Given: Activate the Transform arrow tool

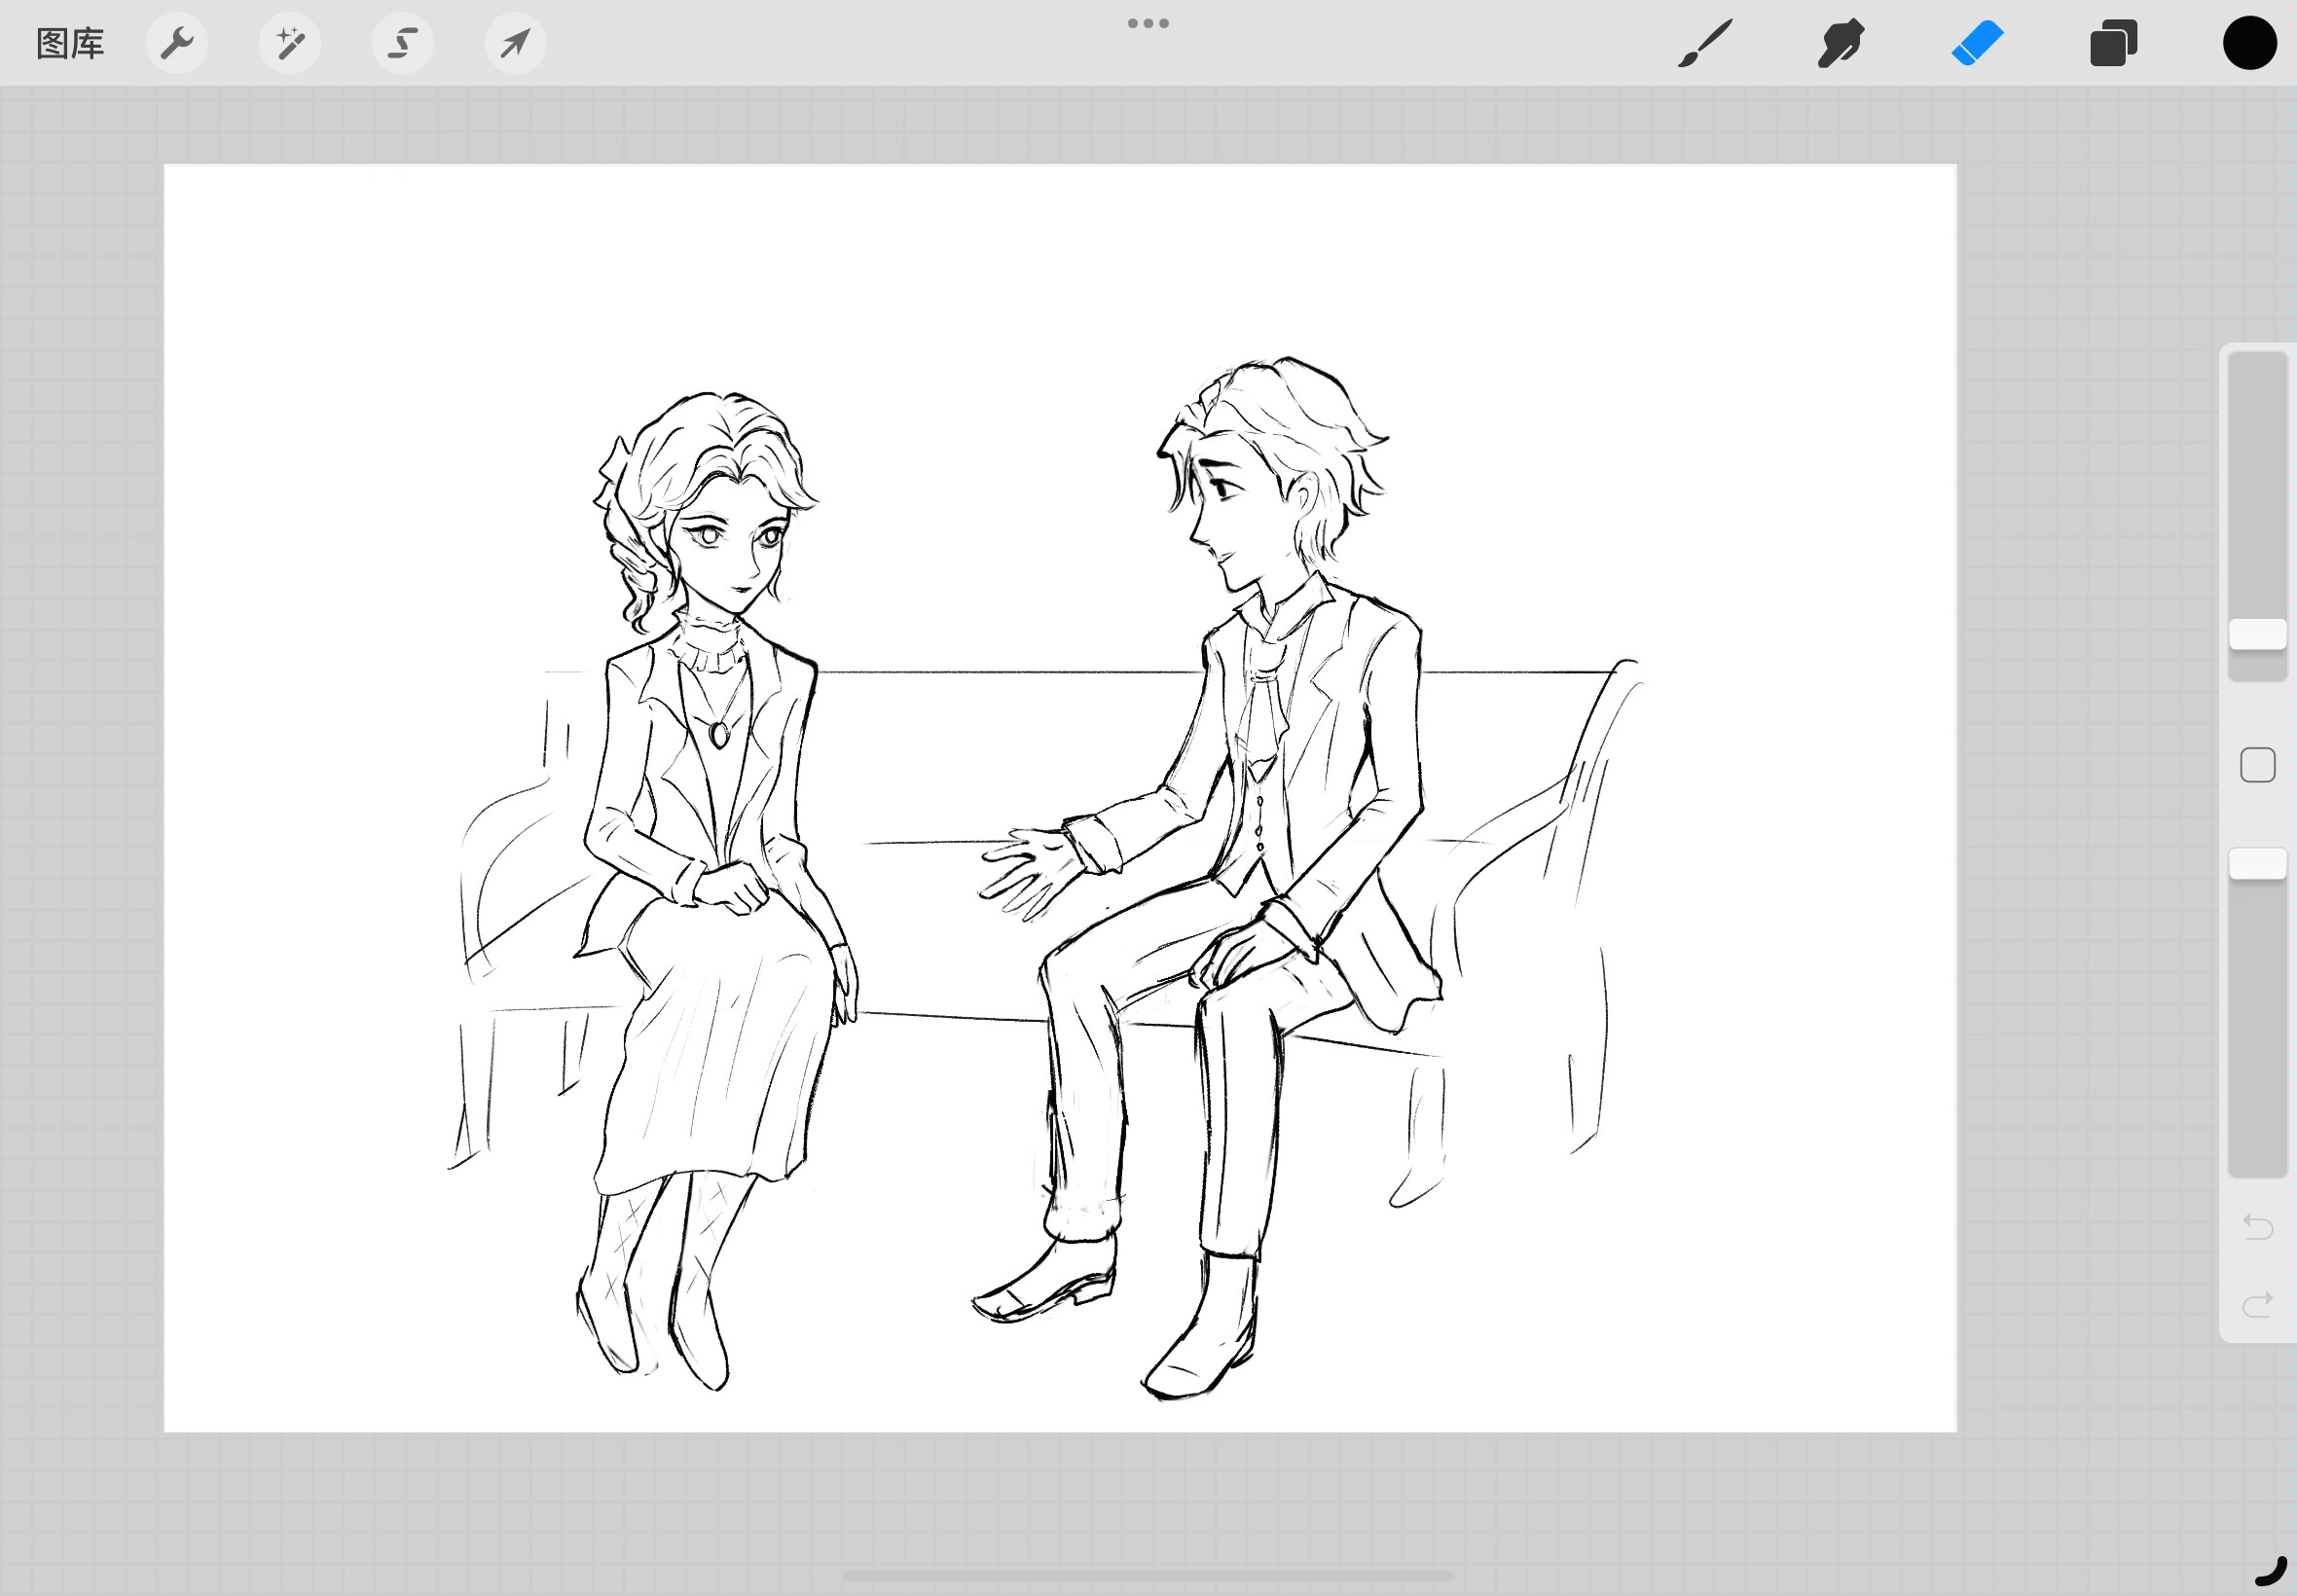Looking at the screenshot, I should (516, 43).
